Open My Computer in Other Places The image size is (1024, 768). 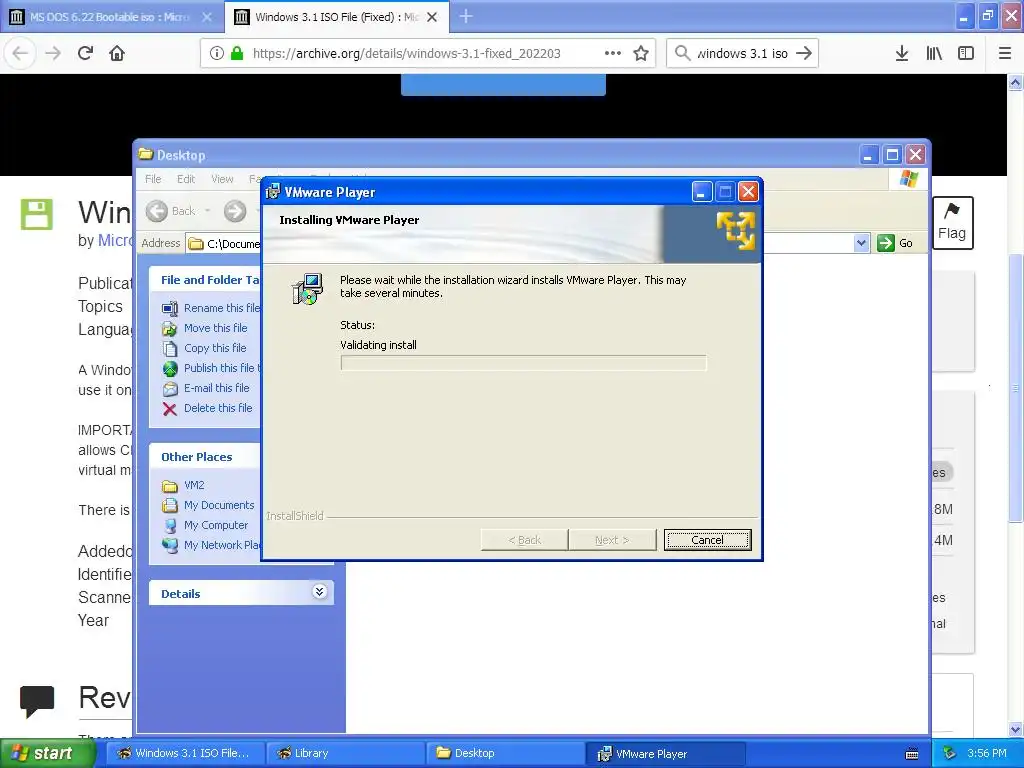tap(216, 525)
